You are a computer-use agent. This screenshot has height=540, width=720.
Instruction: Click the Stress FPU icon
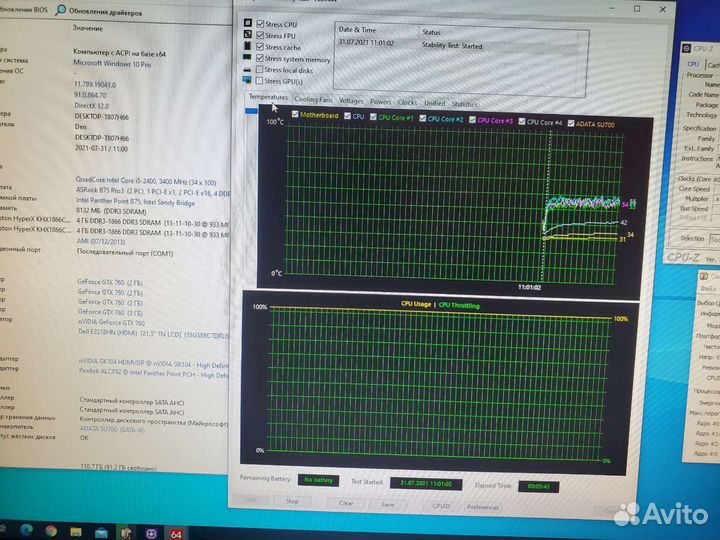248,34
